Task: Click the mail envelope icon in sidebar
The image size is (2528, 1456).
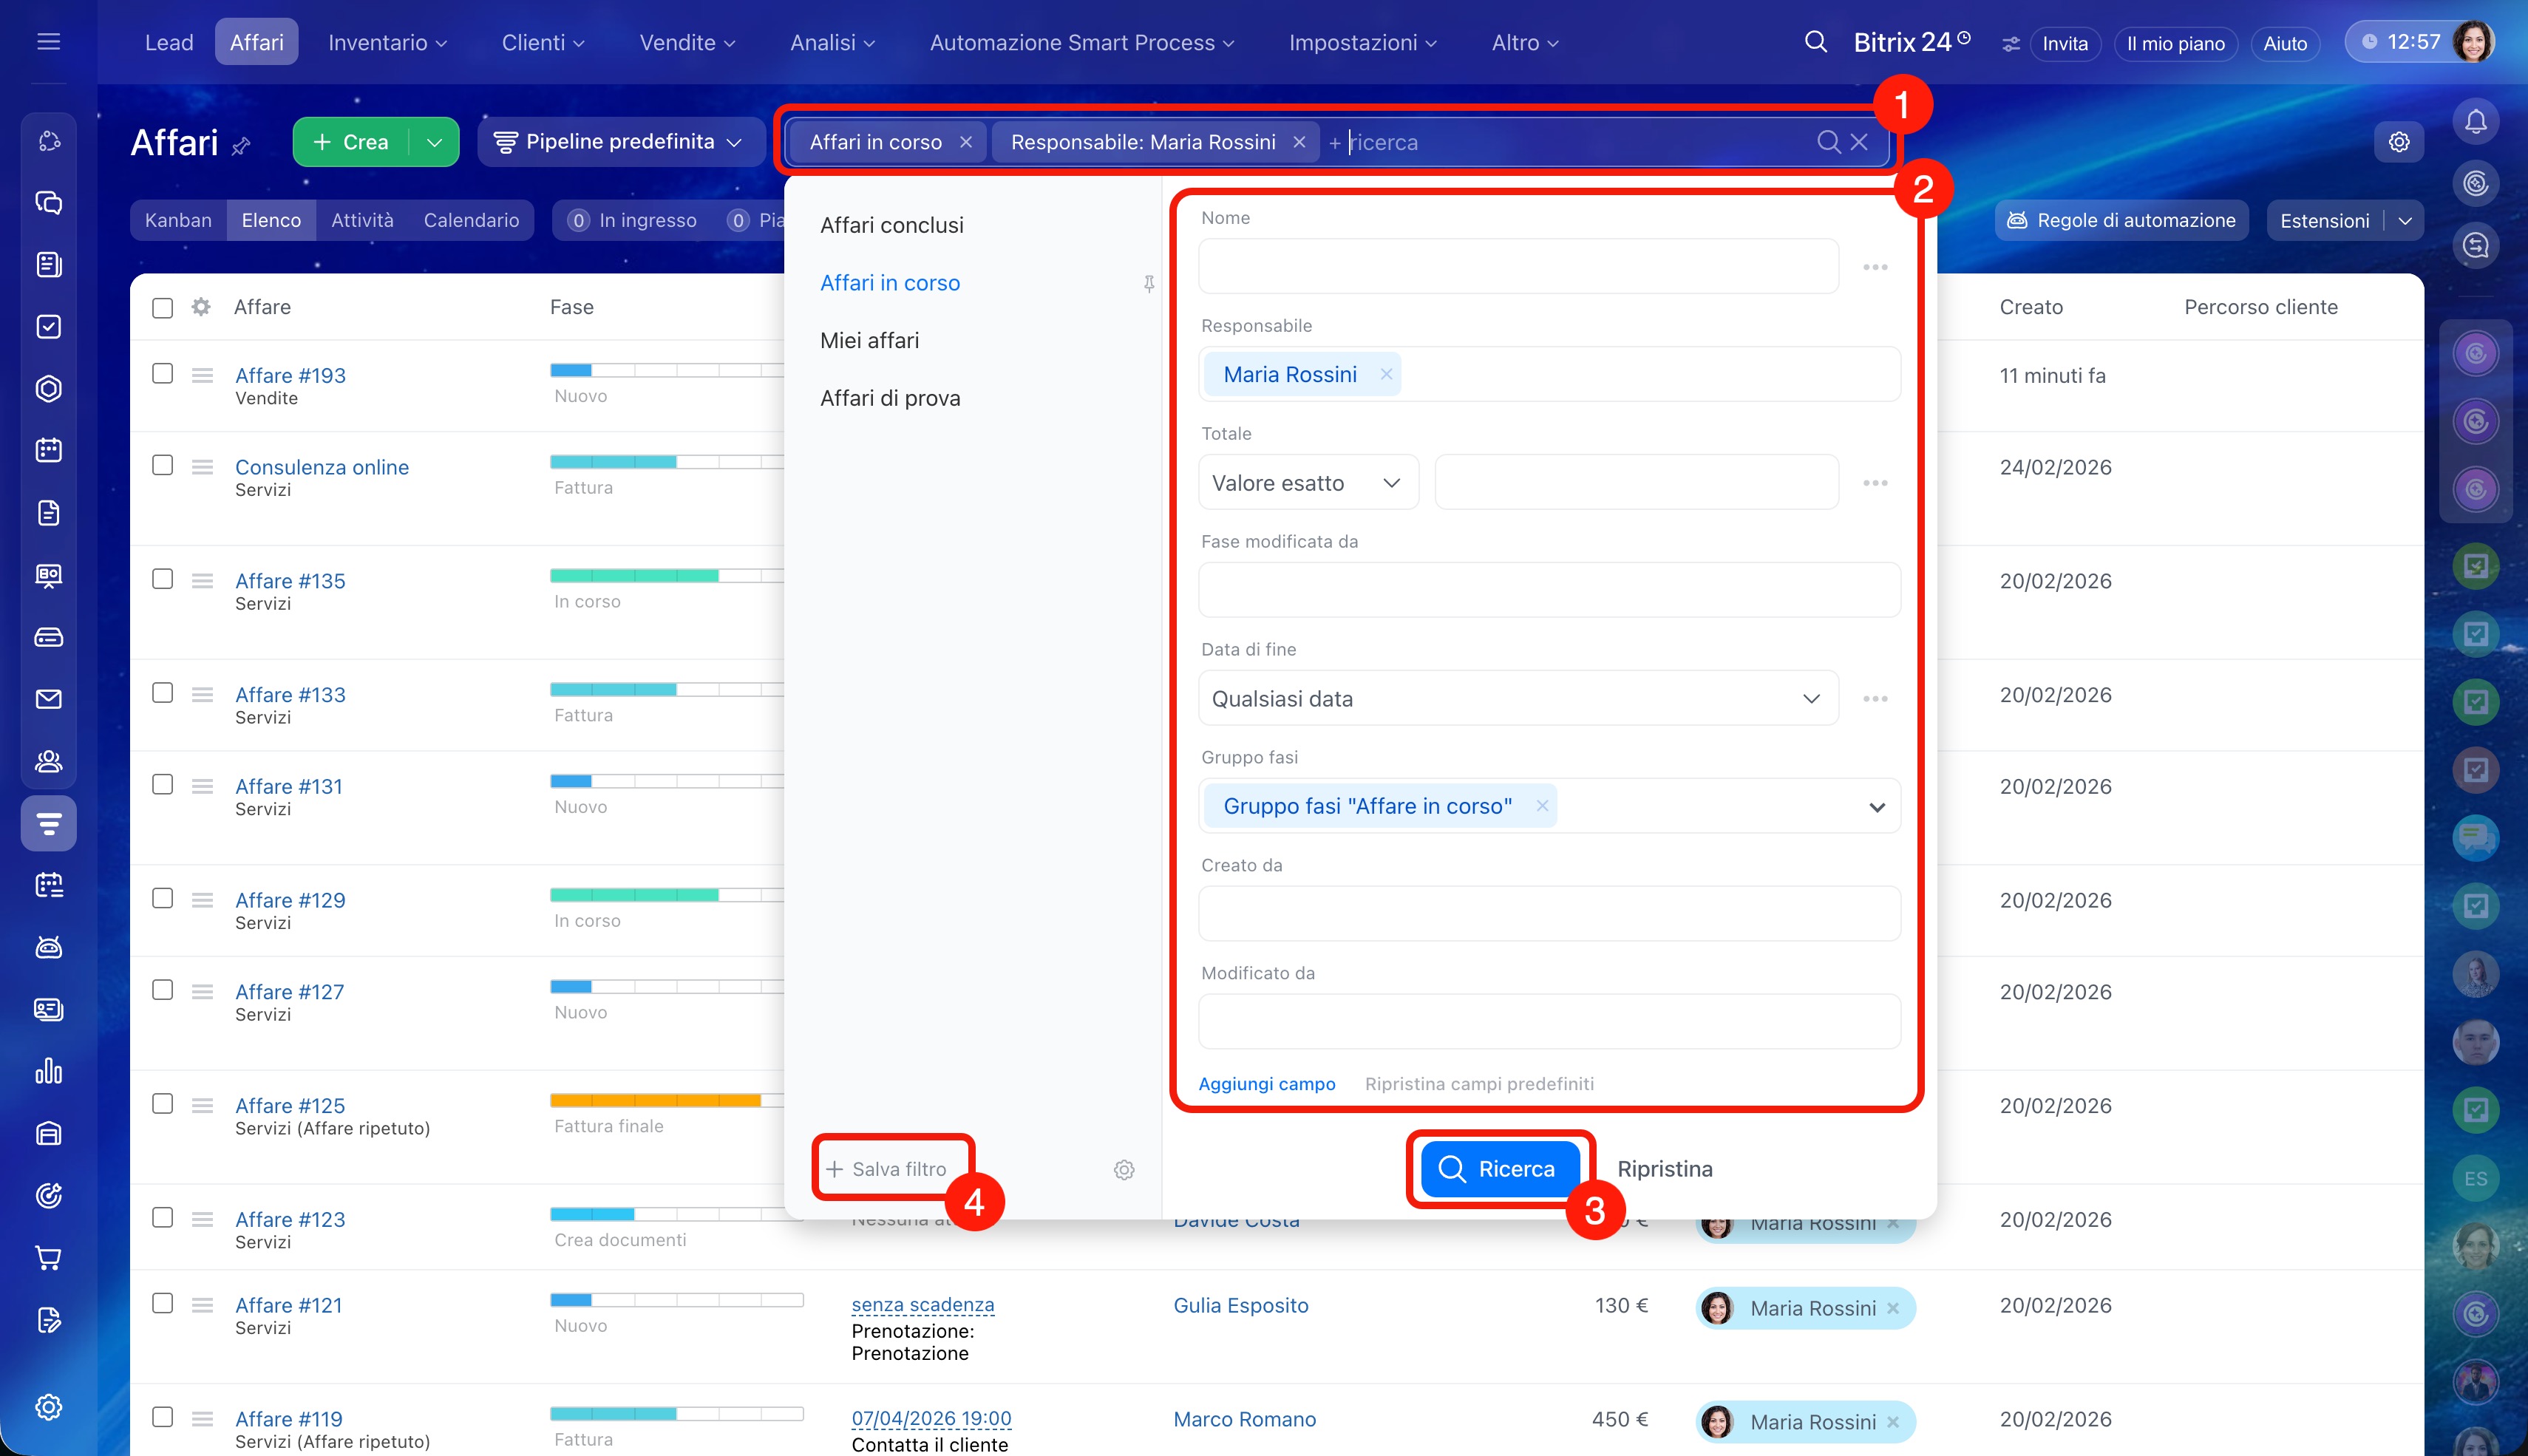Action: [48, 699]
